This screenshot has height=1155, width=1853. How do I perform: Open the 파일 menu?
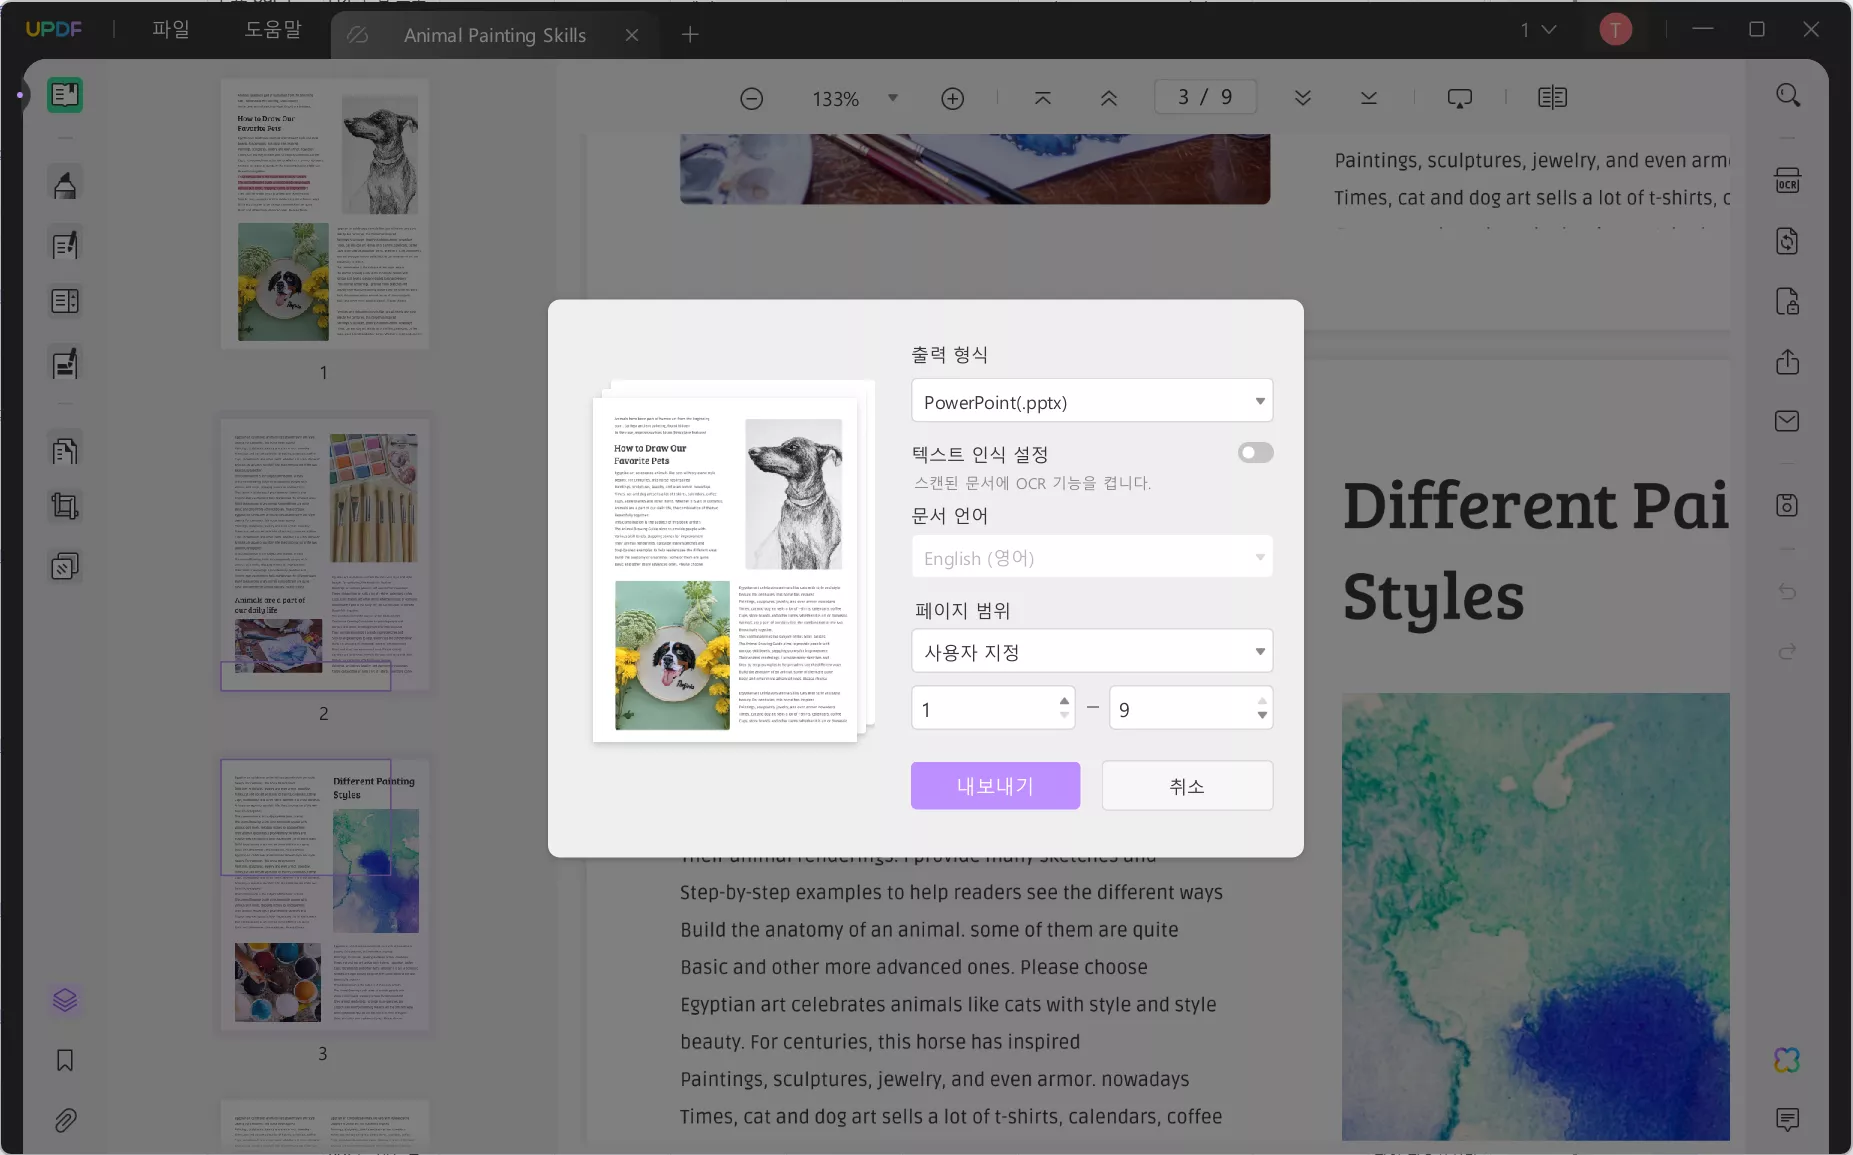click(x=171, y=30)
